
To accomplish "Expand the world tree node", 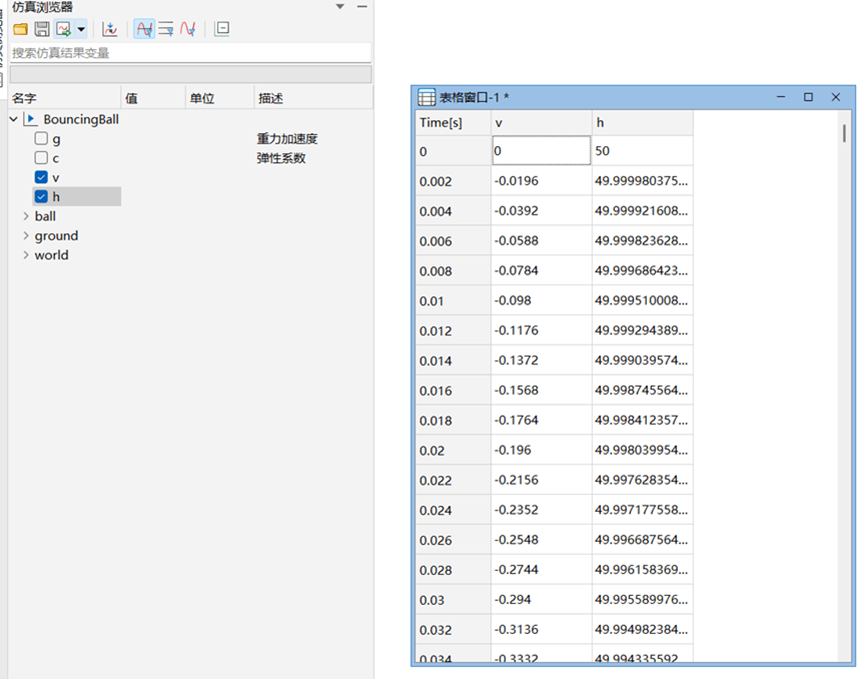I will 26,255.
